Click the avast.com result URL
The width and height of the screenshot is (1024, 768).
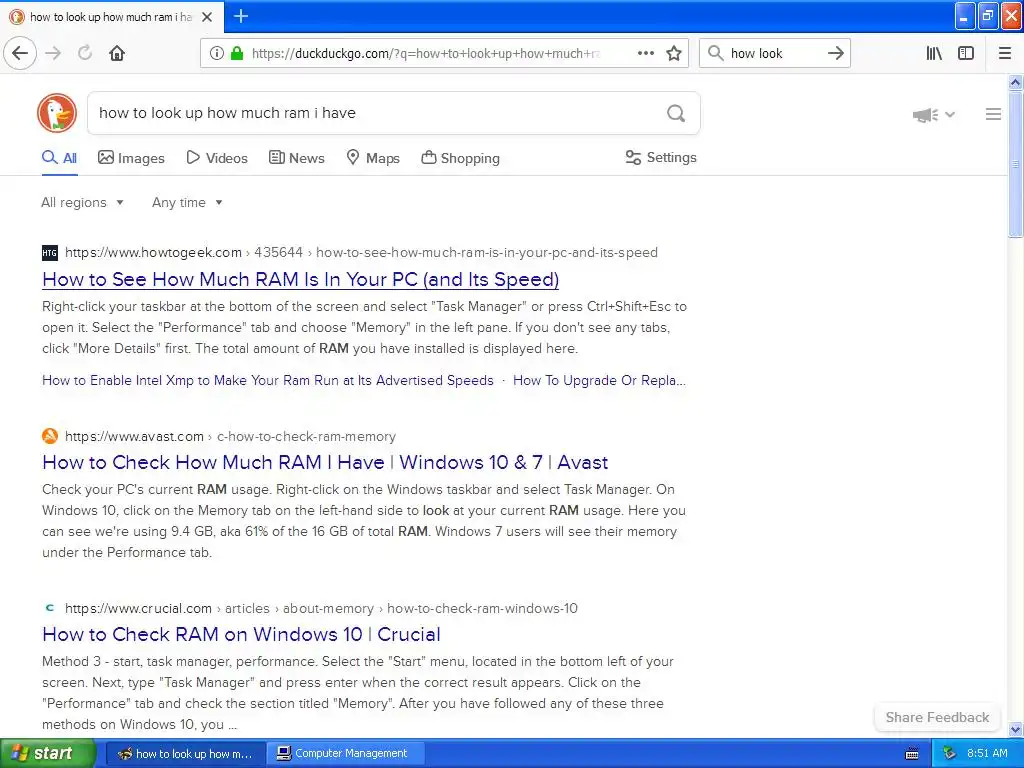point(231,436)
